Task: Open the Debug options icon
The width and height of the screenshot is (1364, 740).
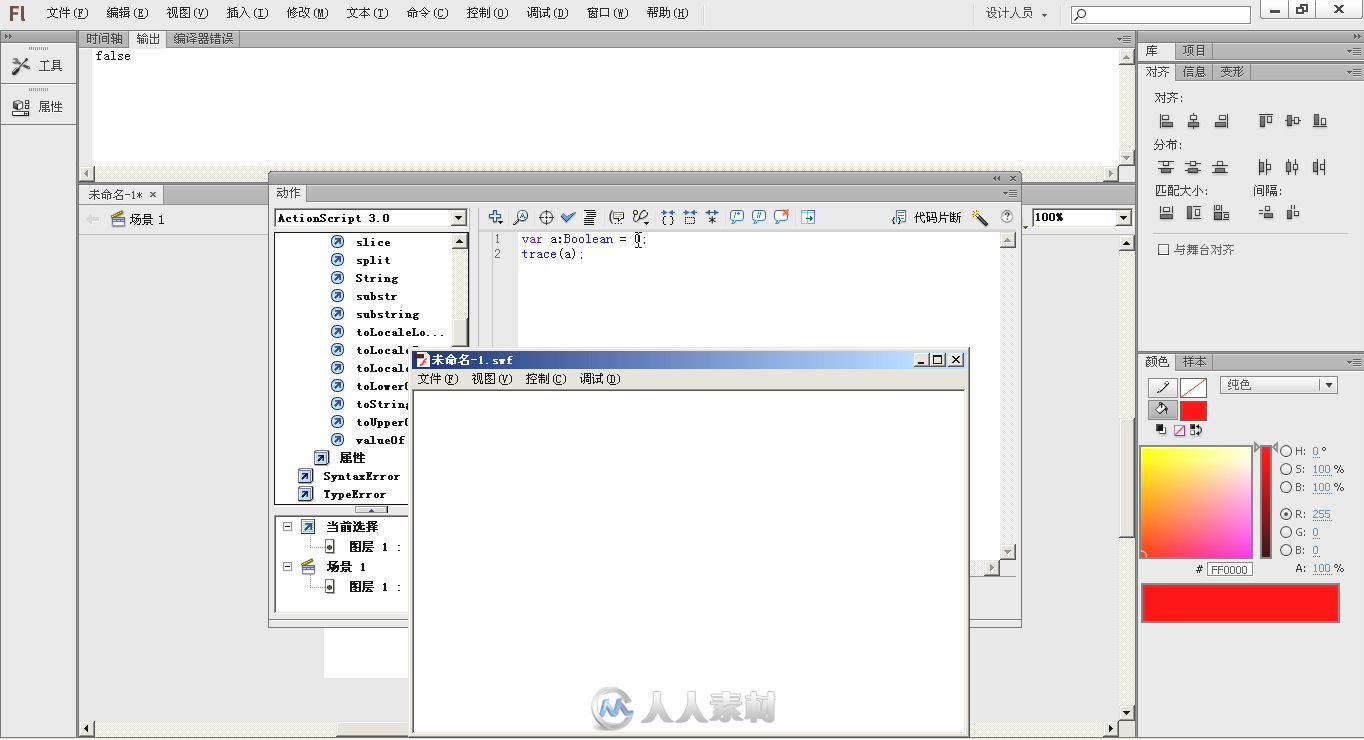Action: click(x=641, y=217)
